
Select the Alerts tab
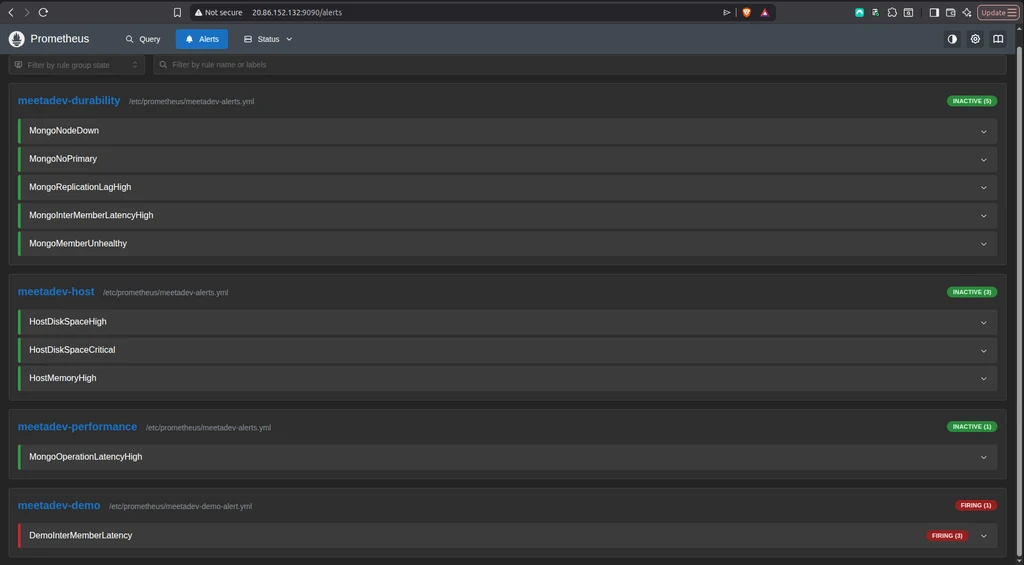pyautogui.click(x=202, y=39)
